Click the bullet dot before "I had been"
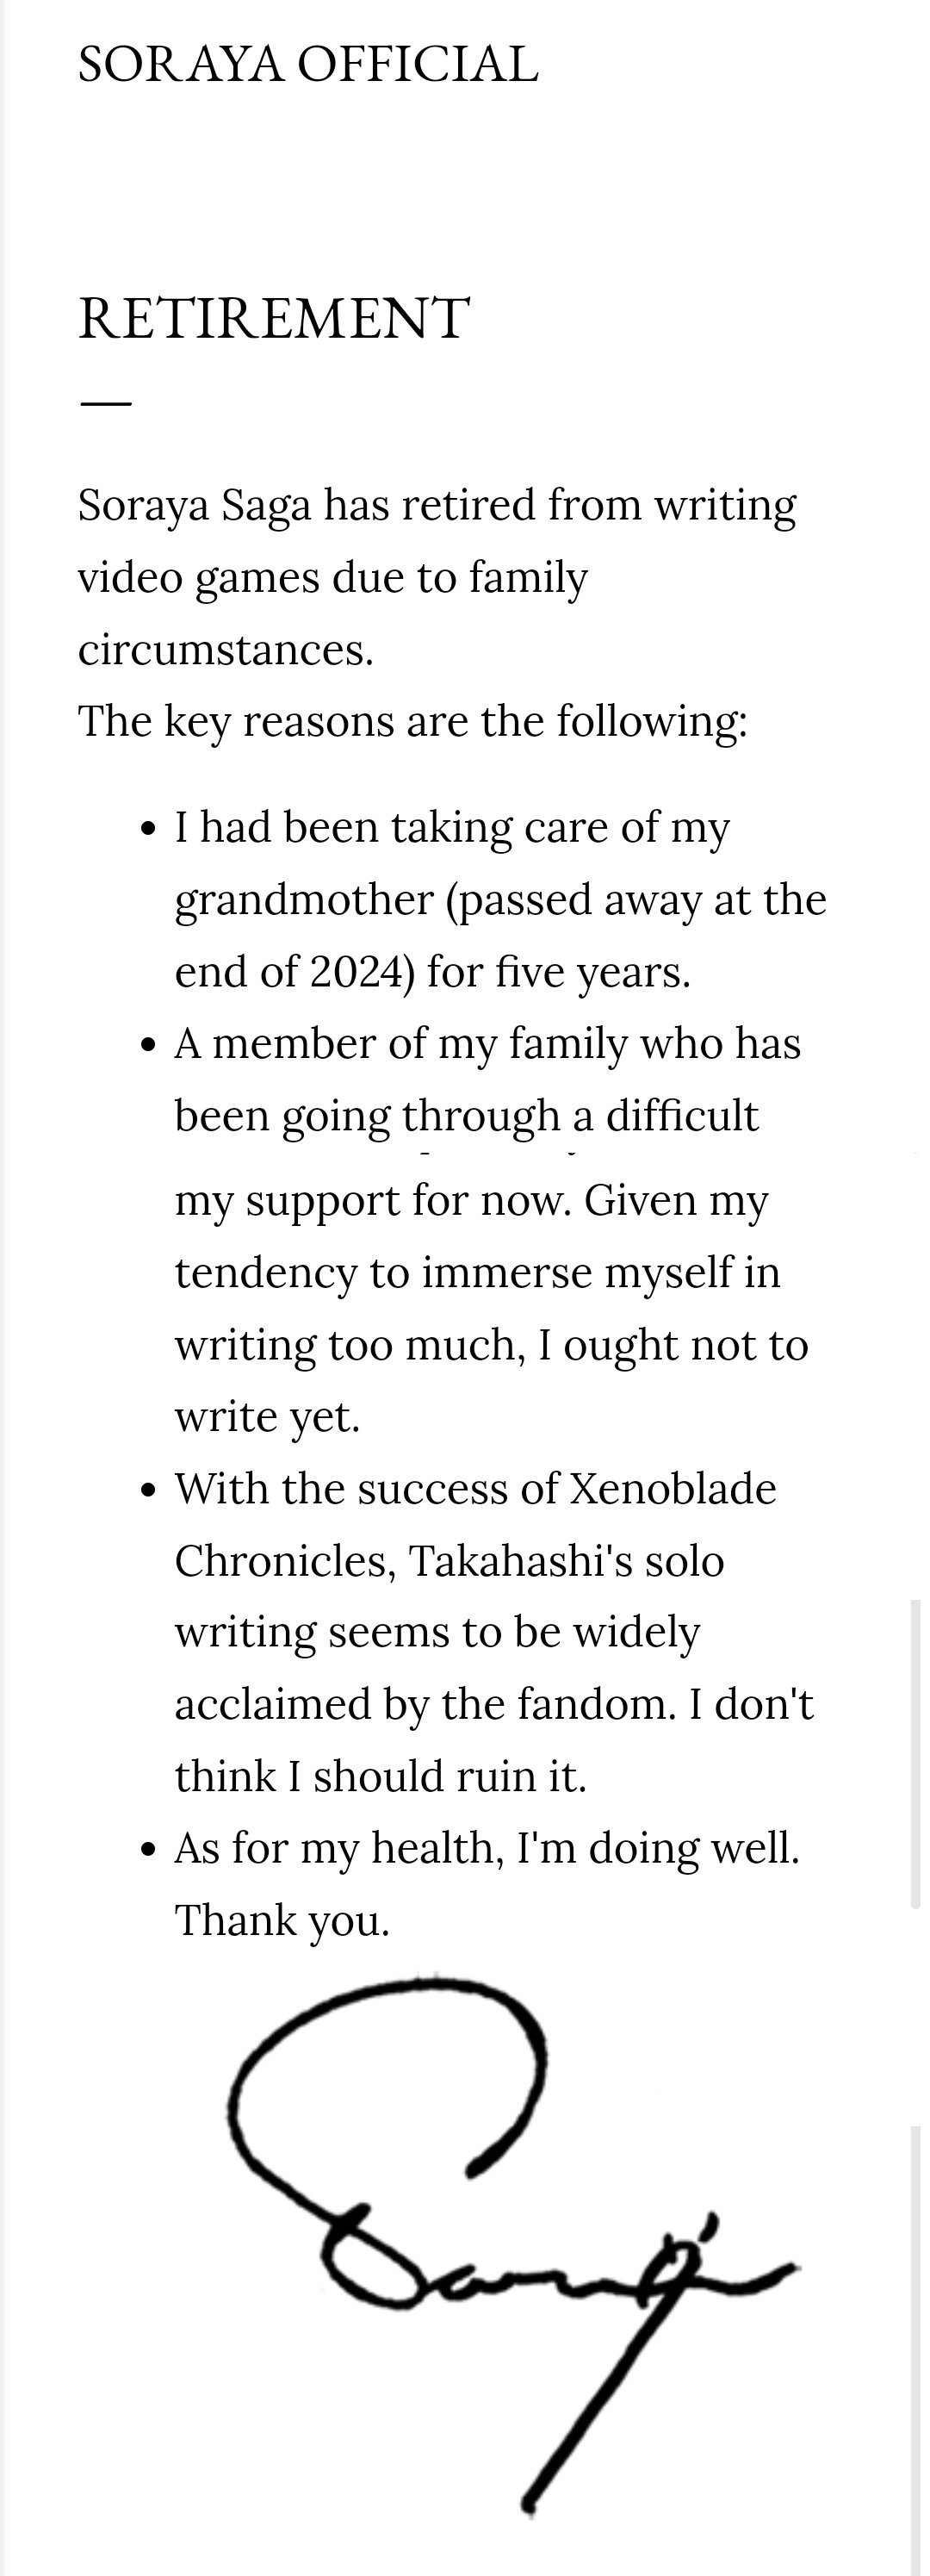Viewport: 930px width, 2576px height. point(149,829)
